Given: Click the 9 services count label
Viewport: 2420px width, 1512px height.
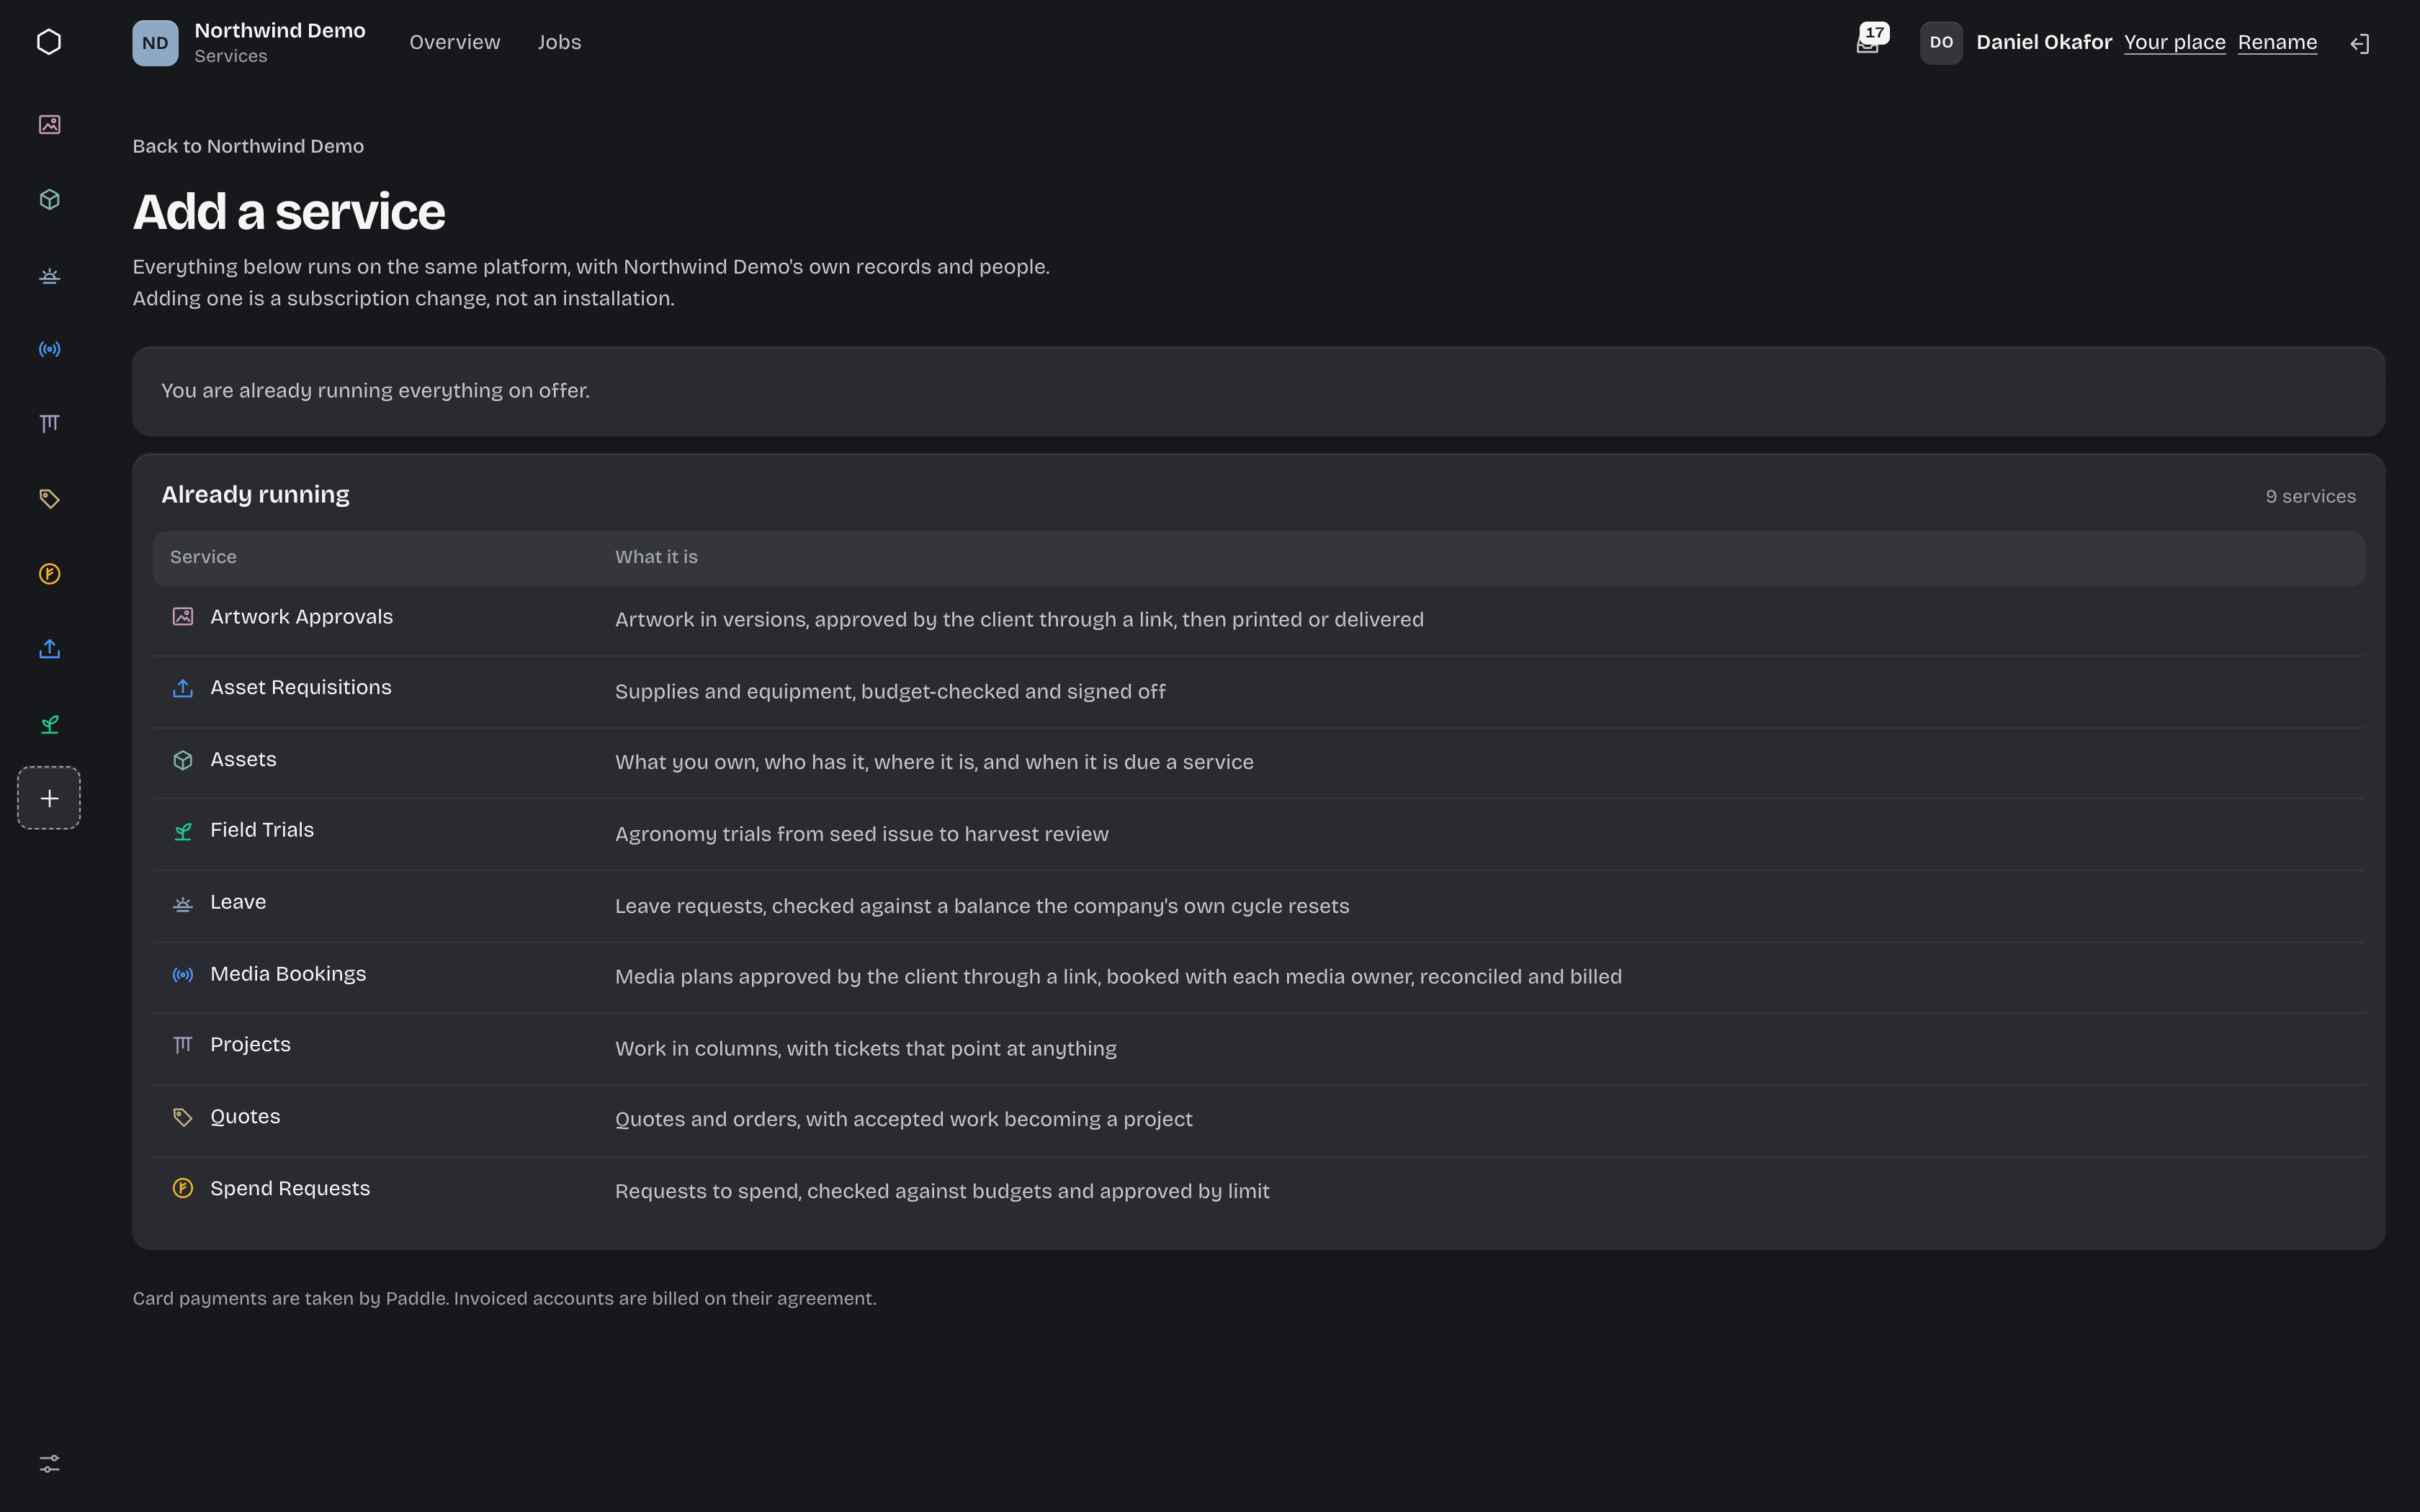Looking at the screenshot, I should pos(2310,497).
